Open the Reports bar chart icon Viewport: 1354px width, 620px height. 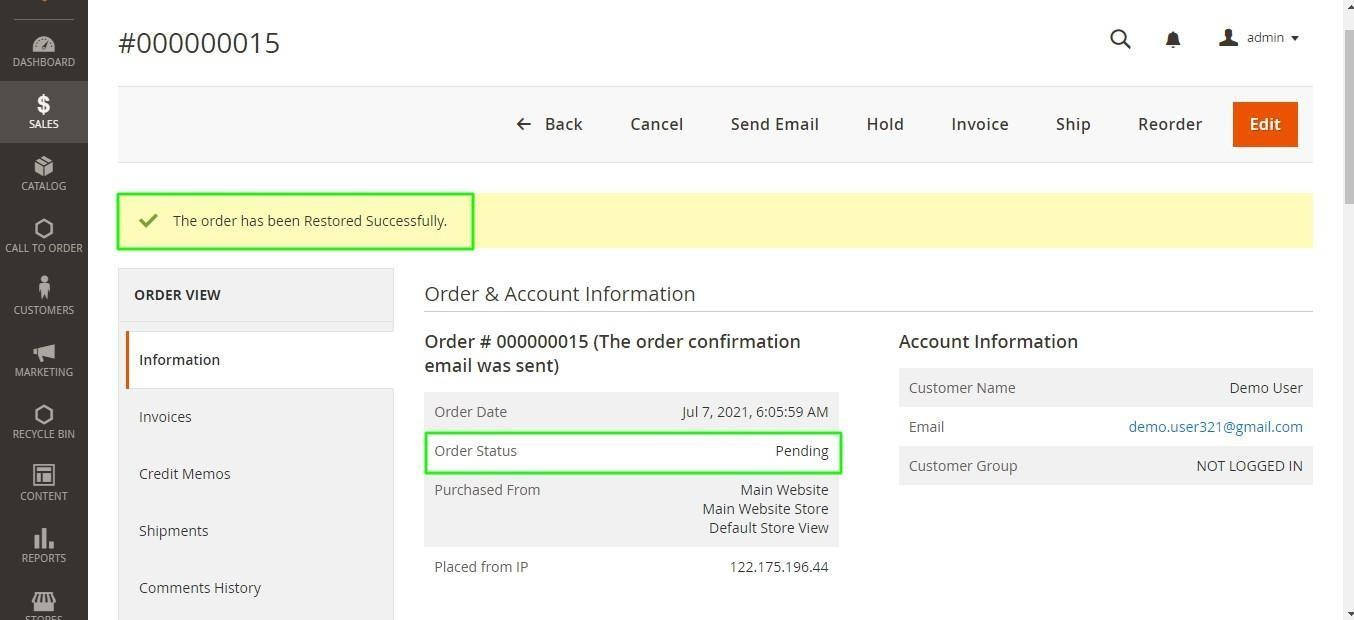(x=43, y=545)
